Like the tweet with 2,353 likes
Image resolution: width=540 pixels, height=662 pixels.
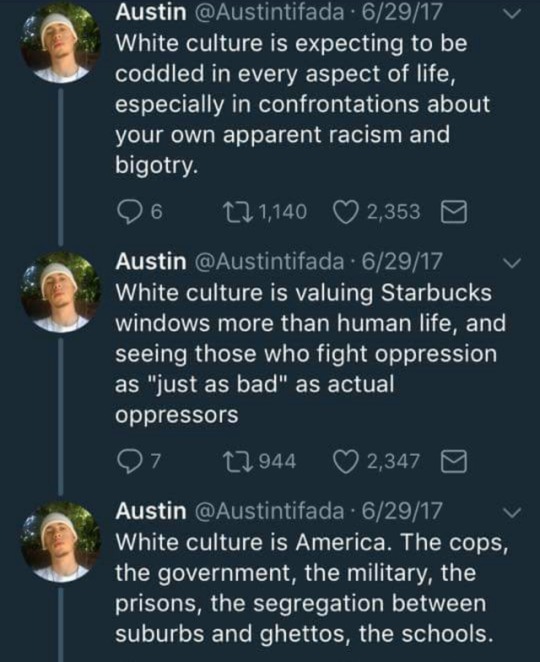coord(345,212)
